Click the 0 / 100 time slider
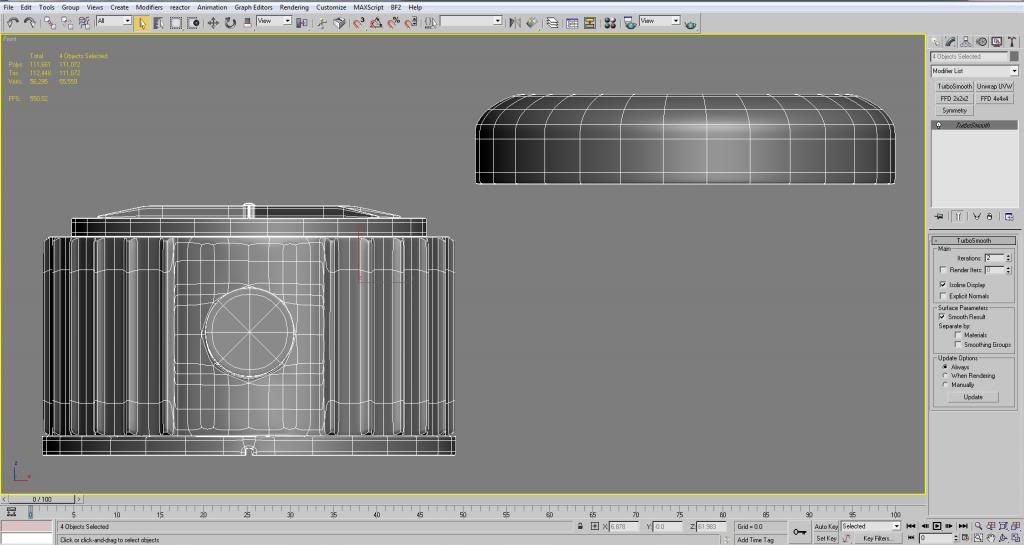The height and width of the screenshot is (545, 1024). [x=42, y=498]
